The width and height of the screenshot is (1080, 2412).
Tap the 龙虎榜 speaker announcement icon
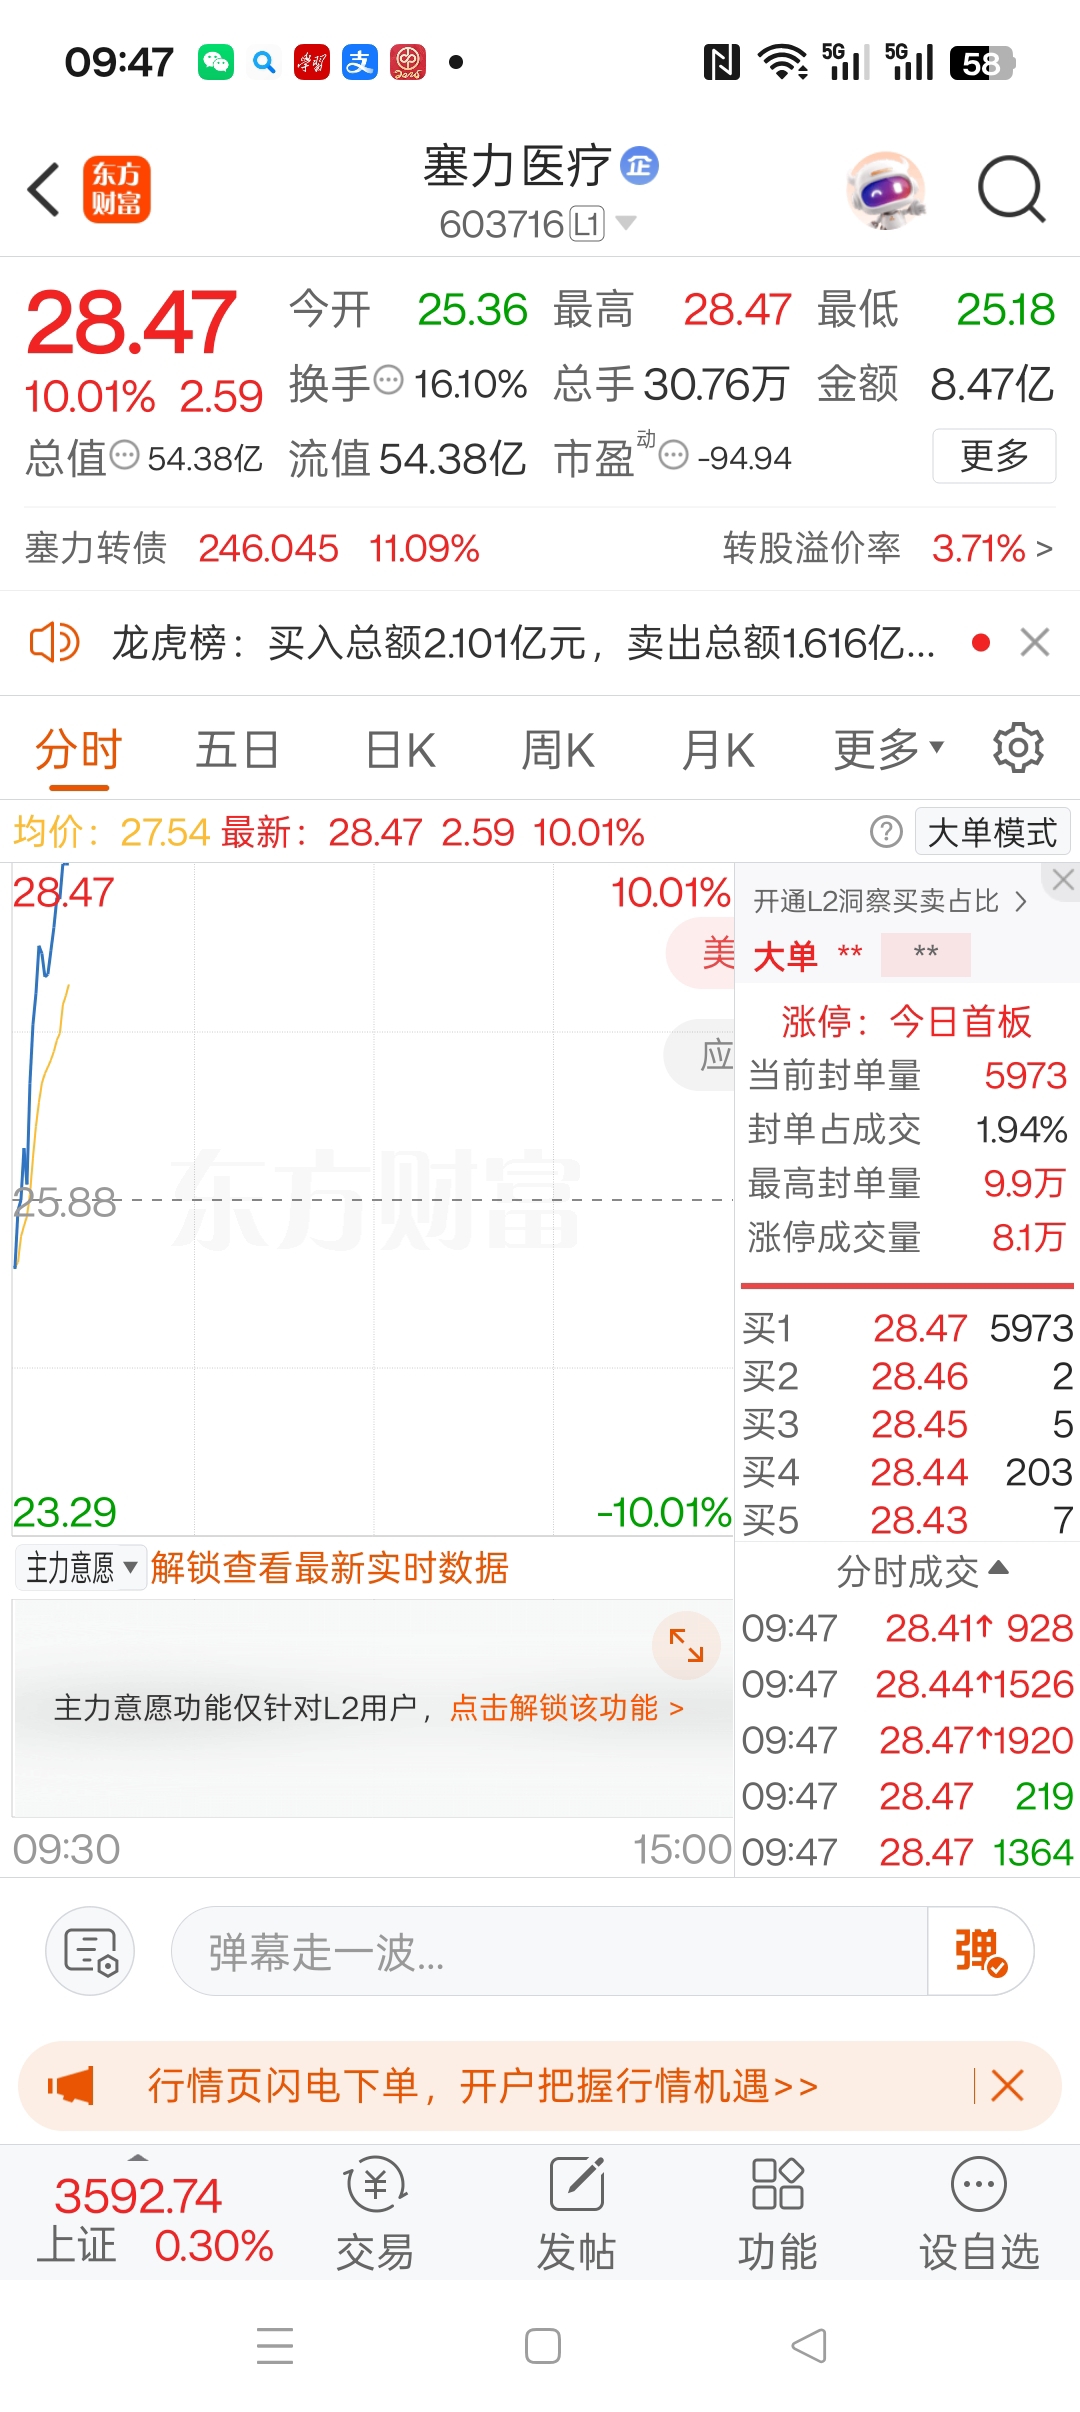click(54, 642)
